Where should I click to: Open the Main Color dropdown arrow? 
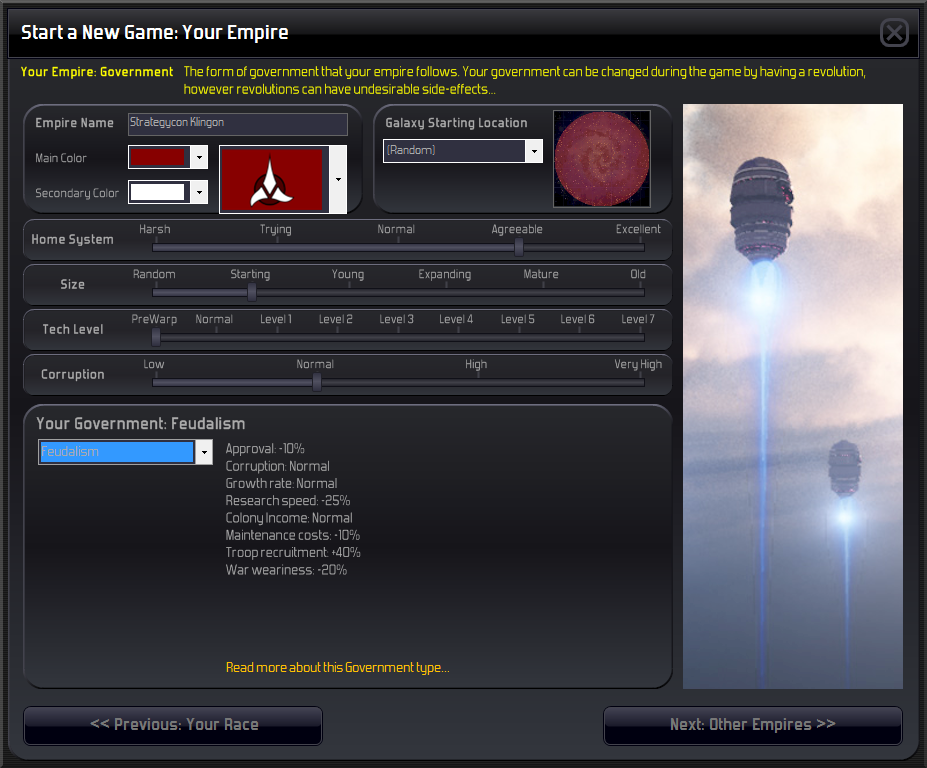coord(199,157)
